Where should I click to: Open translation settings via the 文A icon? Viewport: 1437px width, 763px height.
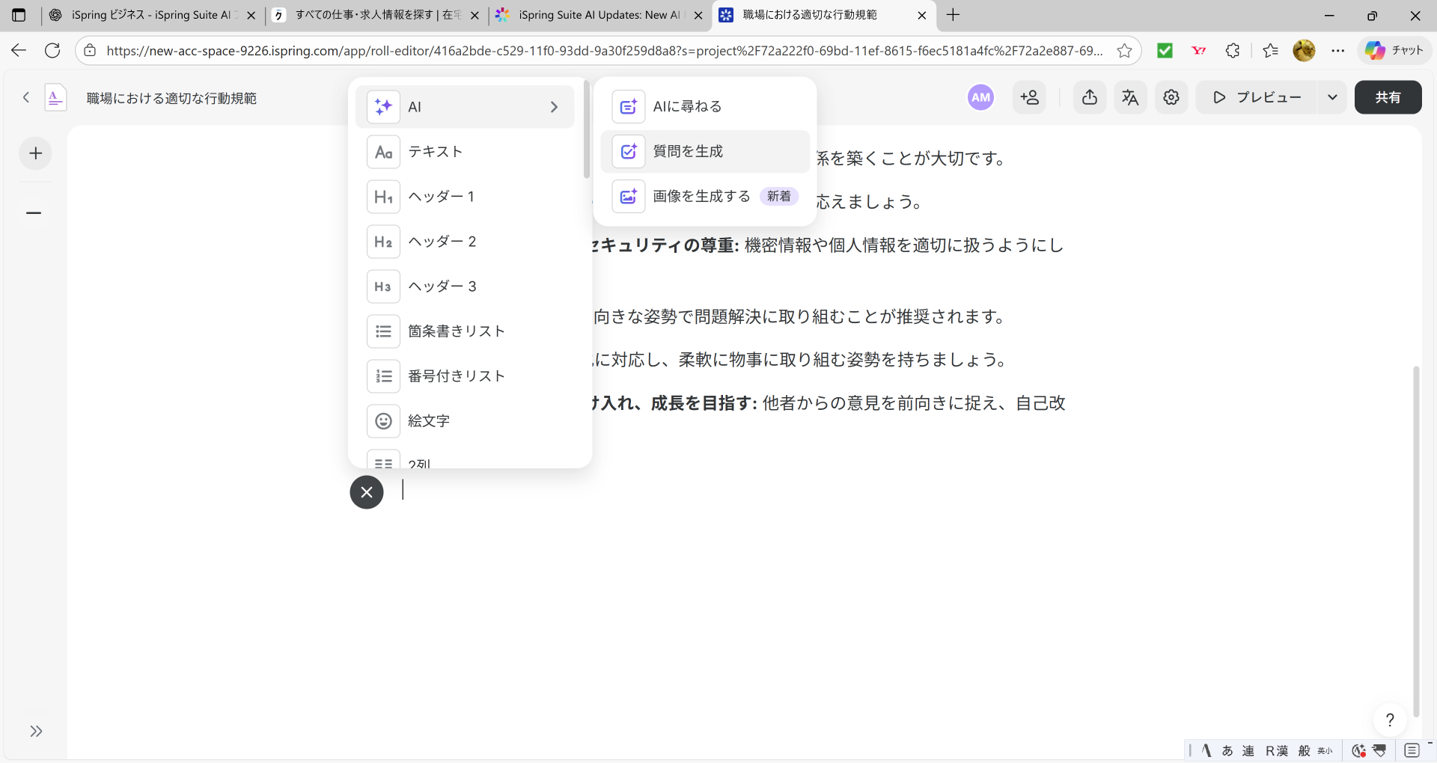(1130, 97)
